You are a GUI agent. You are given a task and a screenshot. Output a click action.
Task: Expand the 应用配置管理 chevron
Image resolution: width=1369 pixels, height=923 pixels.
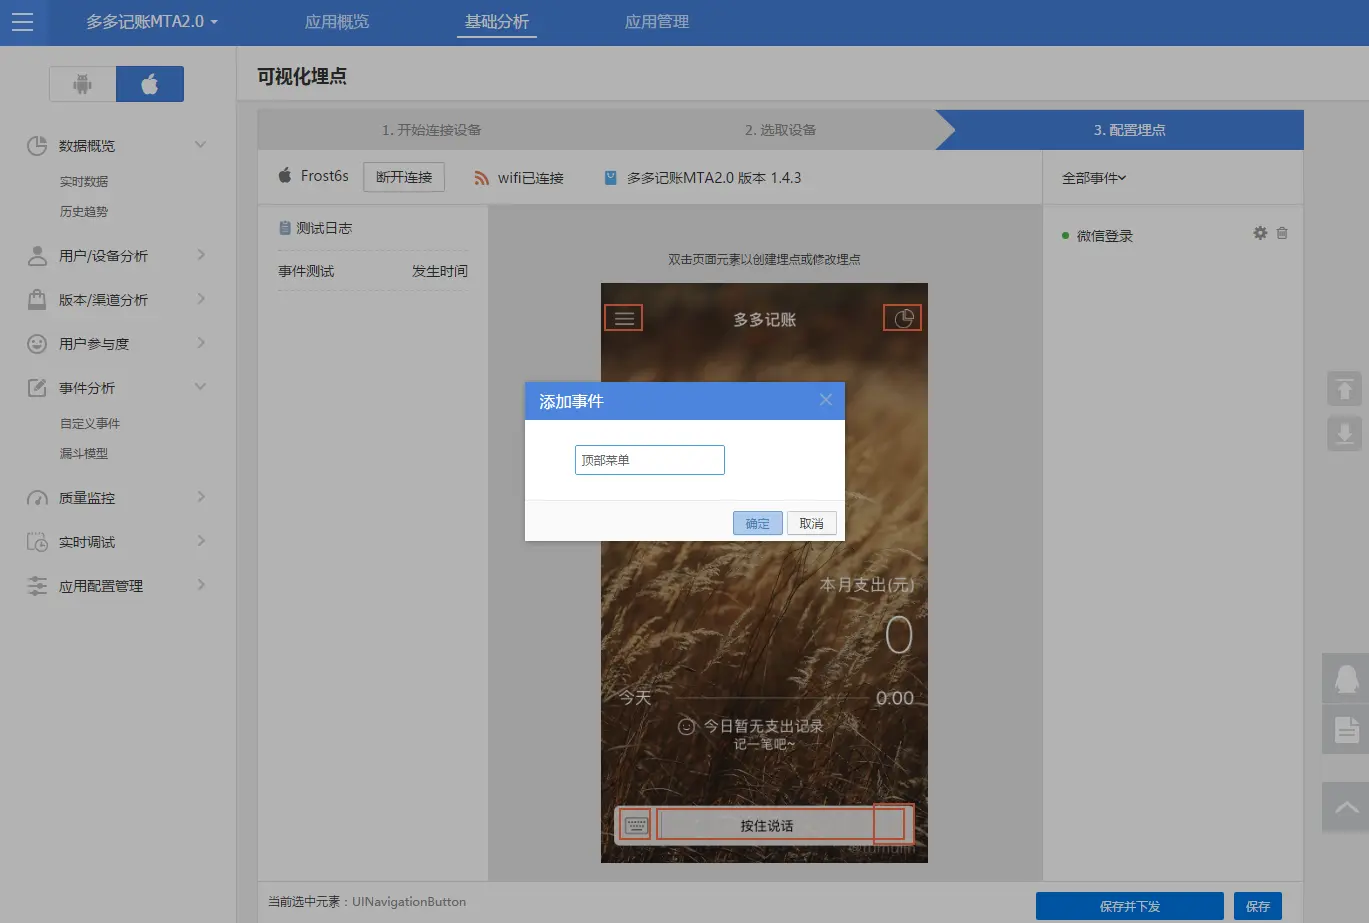point(201,585)
